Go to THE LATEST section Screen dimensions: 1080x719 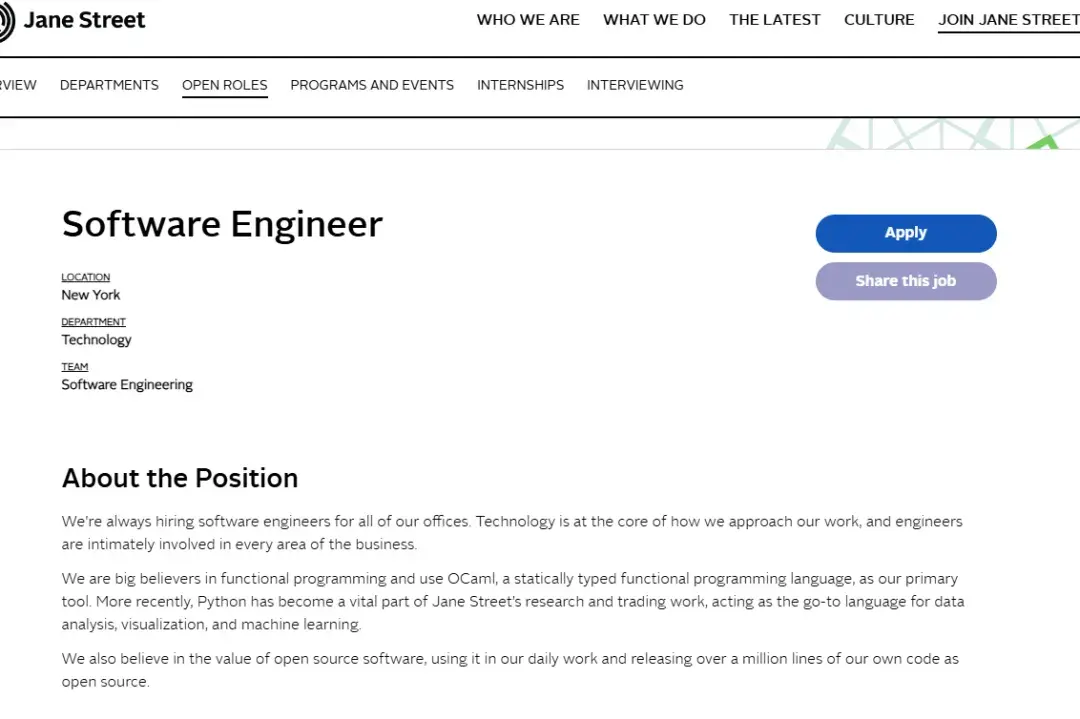tap(775, 20)
